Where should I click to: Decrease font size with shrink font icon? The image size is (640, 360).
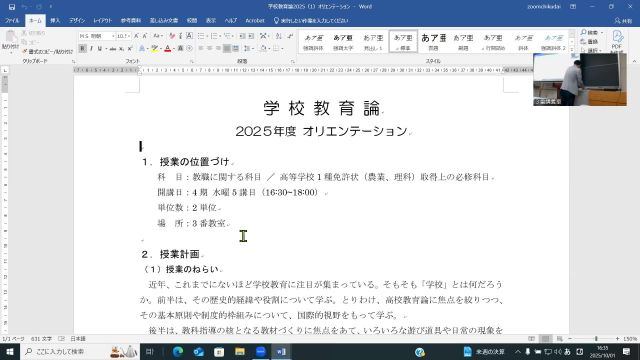click(145, 36)
